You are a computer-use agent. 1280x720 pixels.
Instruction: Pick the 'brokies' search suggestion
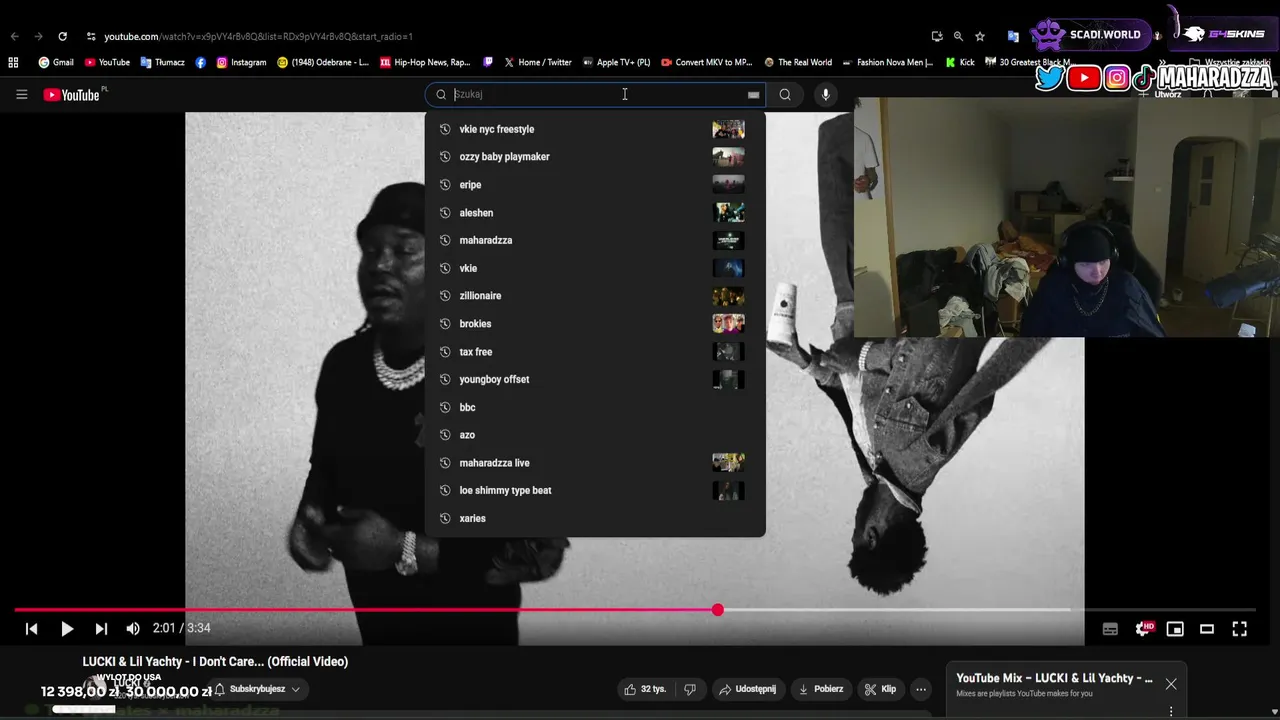595,324
